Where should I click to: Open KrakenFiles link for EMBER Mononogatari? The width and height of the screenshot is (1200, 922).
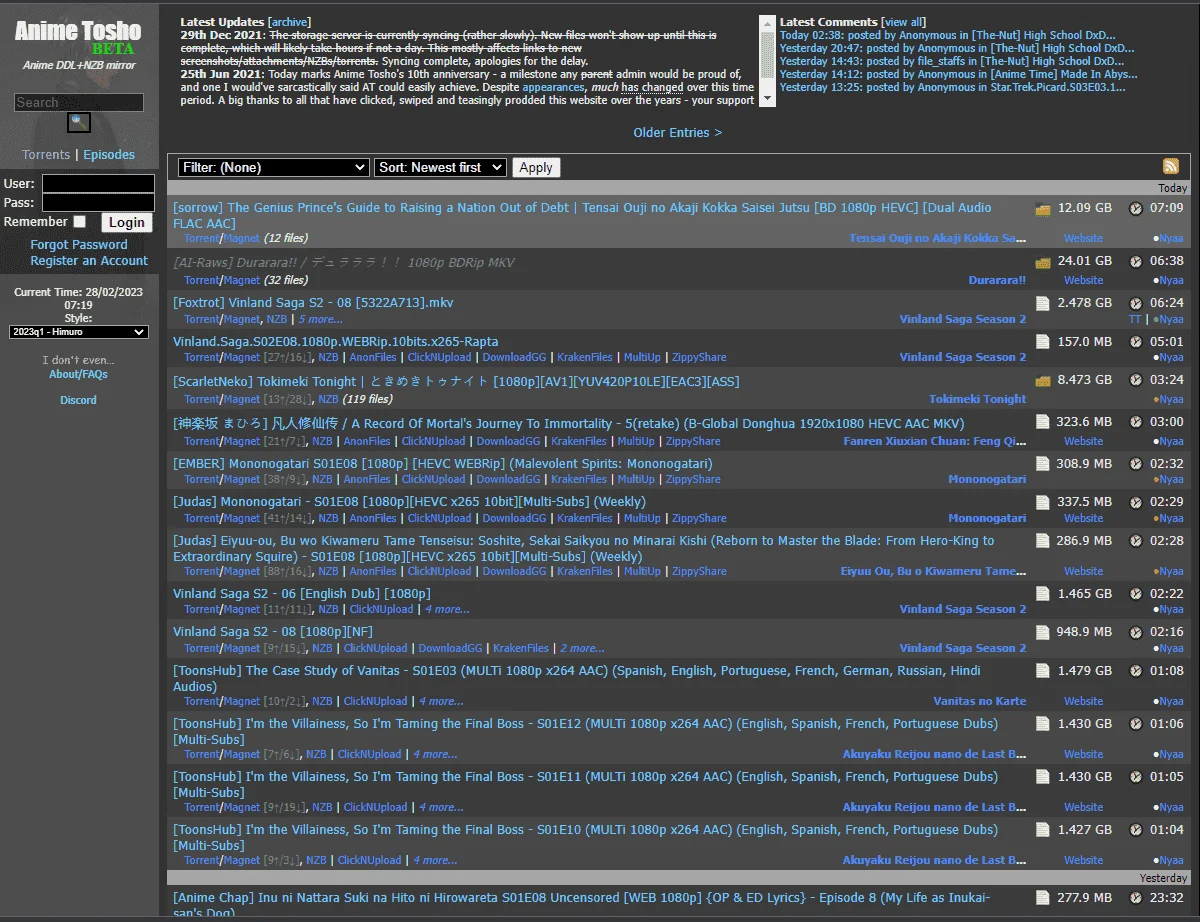579,480
